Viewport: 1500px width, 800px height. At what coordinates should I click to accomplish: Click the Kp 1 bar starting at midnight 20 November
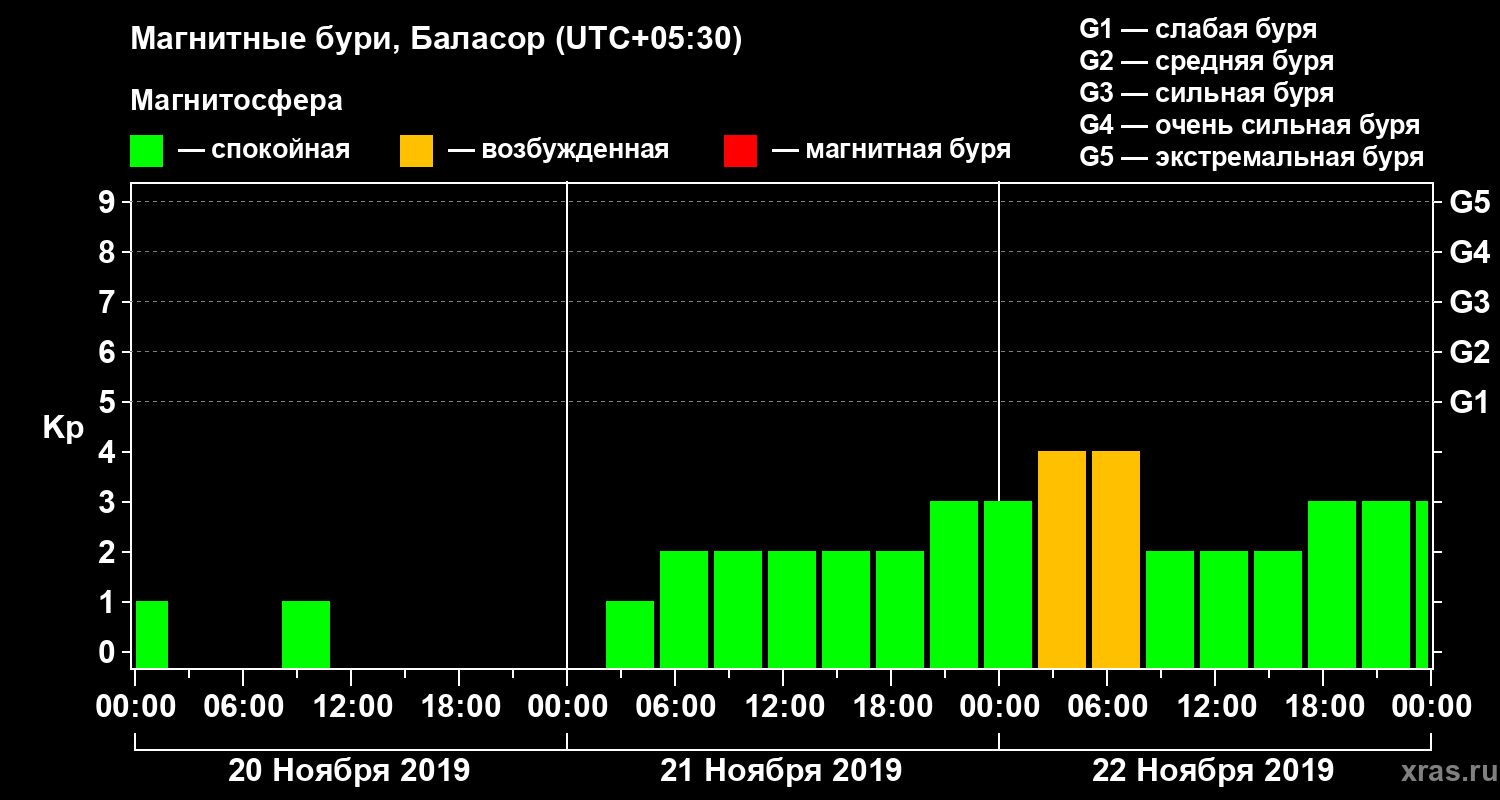[152, 634]
